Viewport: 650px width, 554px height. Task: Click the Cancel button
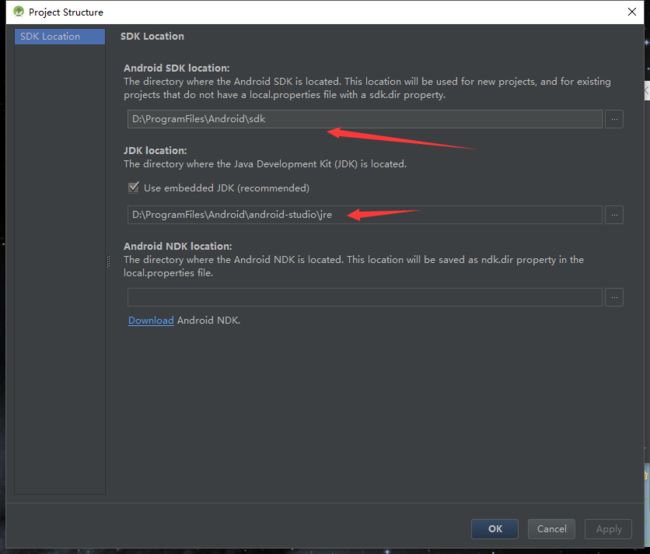point(551,529)
